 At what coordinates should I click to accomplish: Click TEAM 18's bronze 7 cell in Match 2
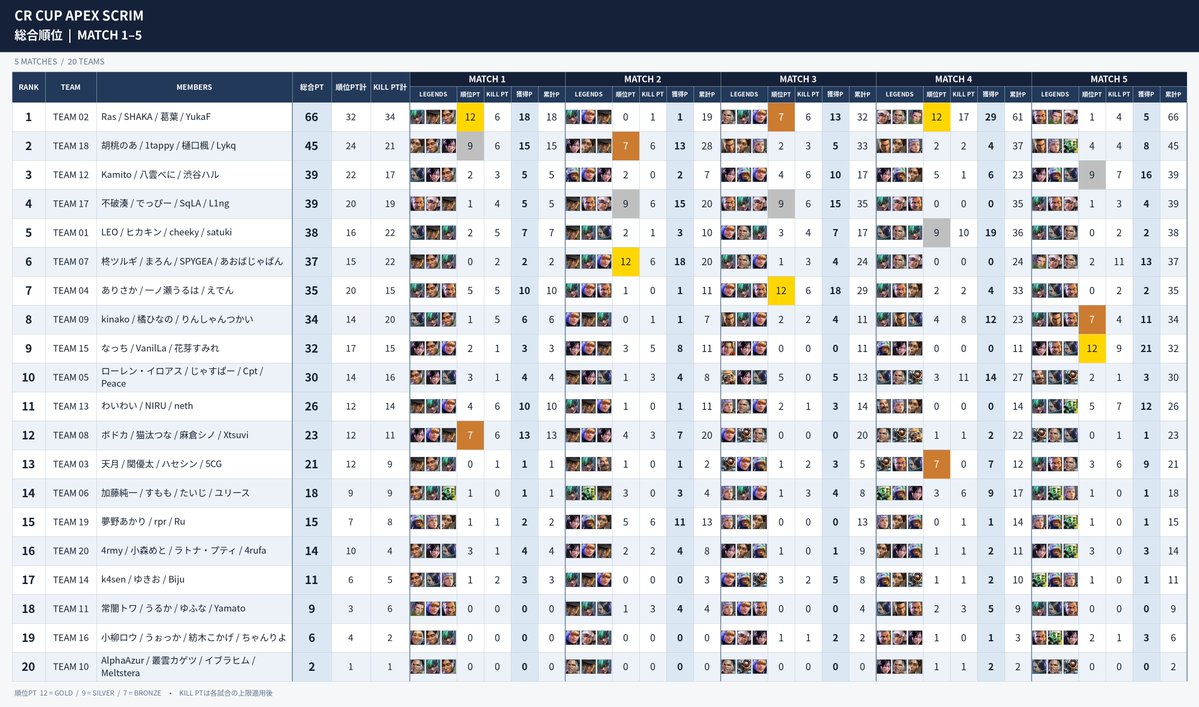[x=625, y=146]
